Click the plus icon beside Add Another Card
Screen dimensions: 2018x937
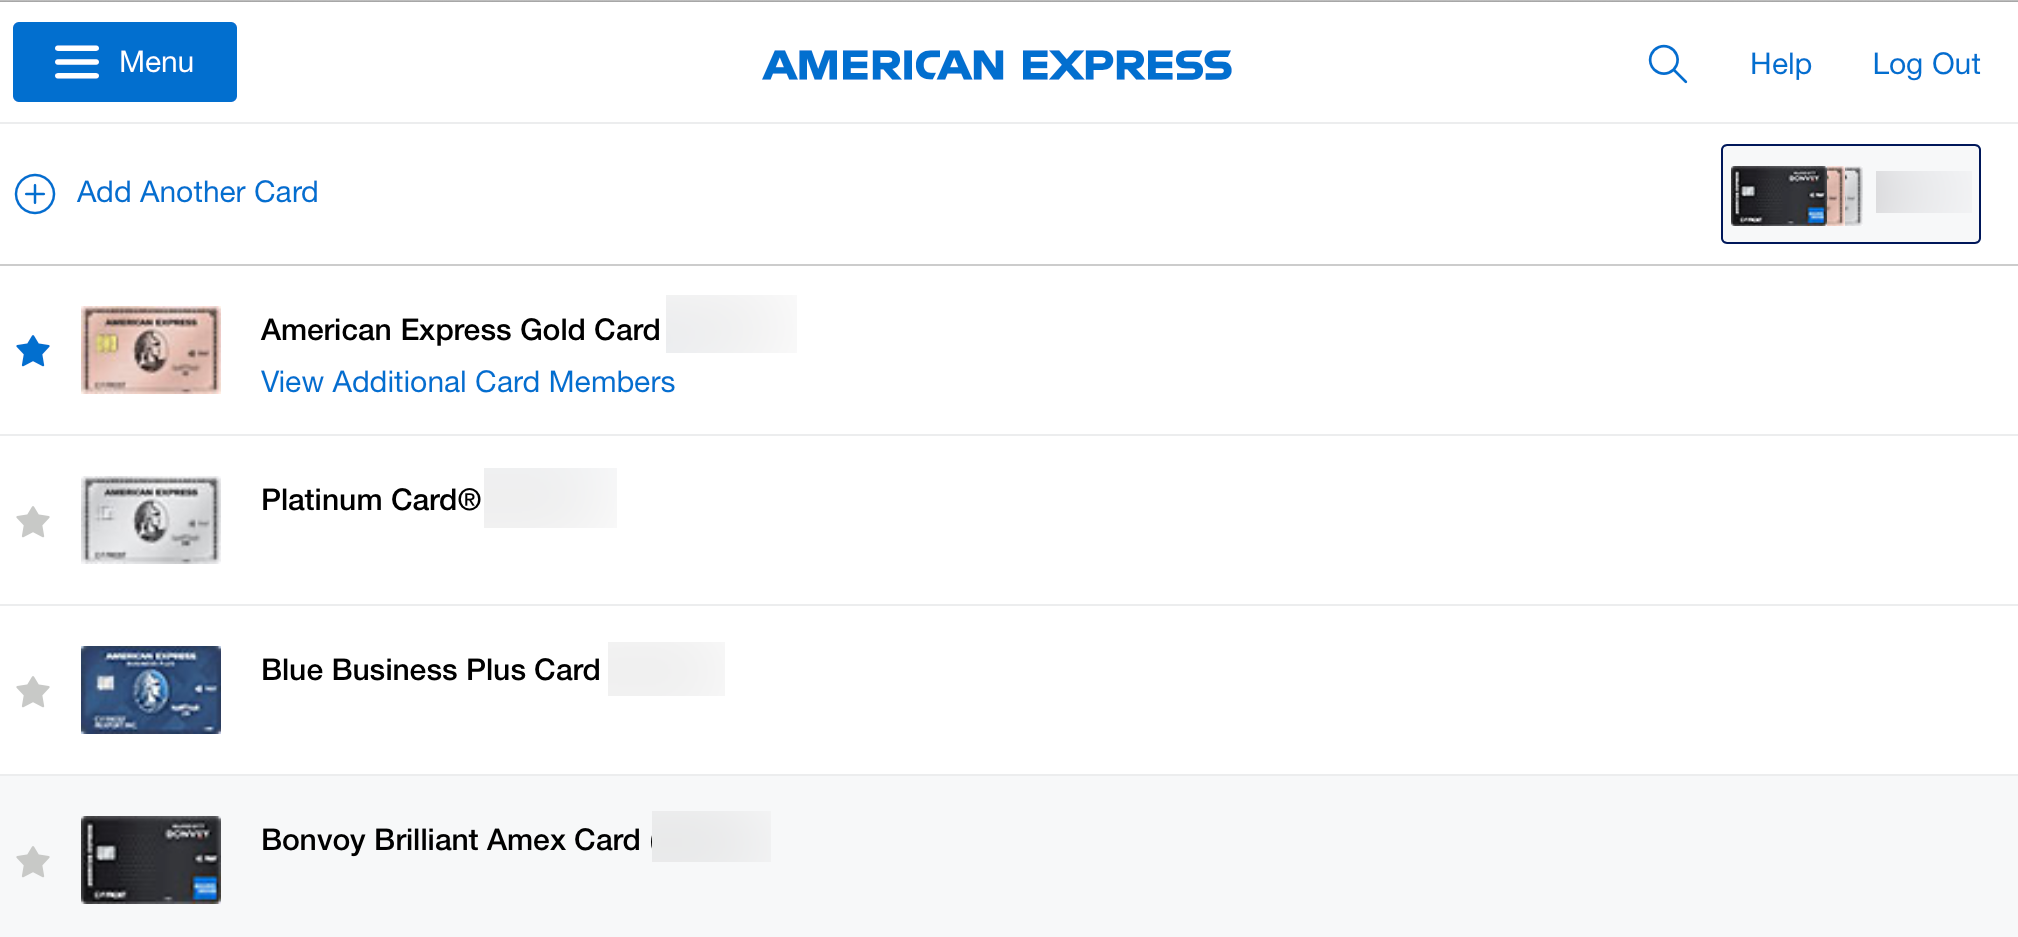(x=35, y=193)
